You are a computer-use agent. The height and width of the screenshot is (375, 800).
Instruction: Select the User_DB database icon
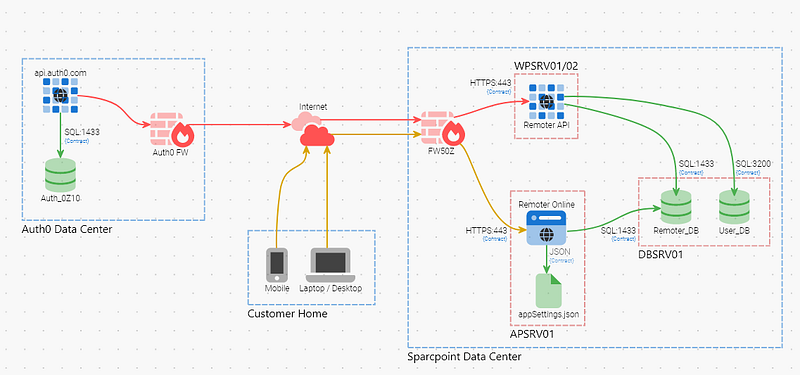click(734, 208)
